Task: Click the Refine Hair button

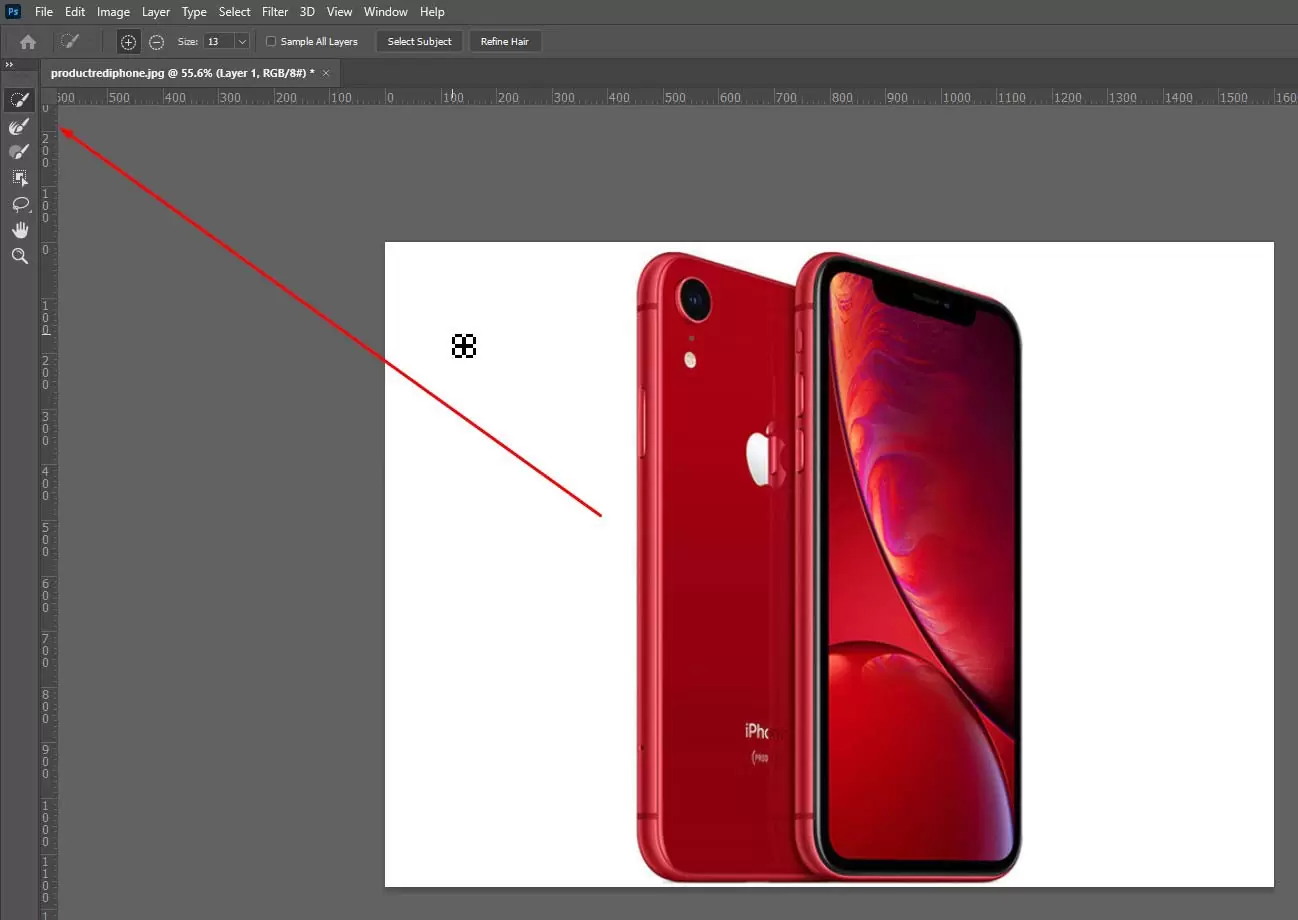Action: point(505,42)
